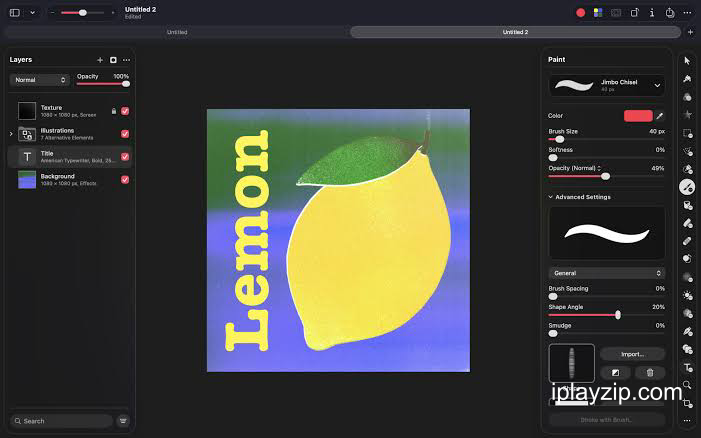
Task: Hide the Texture layer checkbox
Action: click(125, 111)
